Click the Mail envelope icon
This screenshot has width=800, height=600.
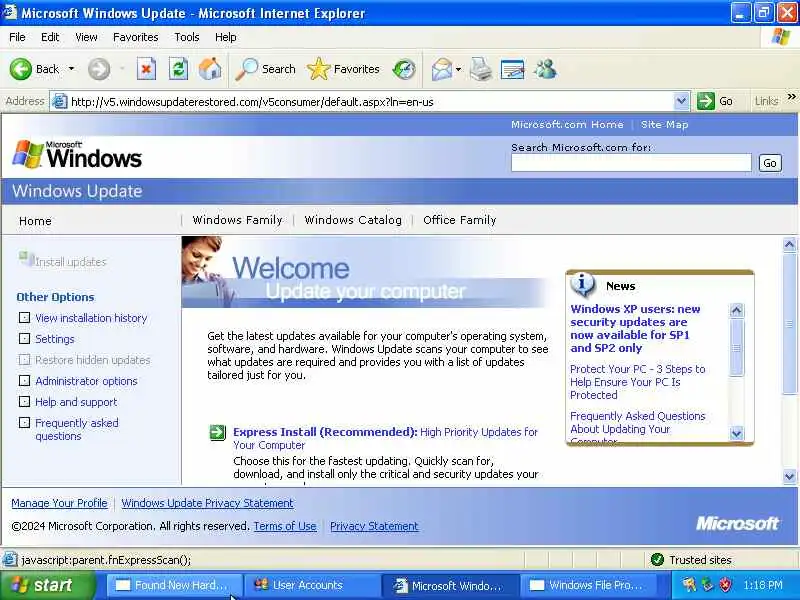441,69
